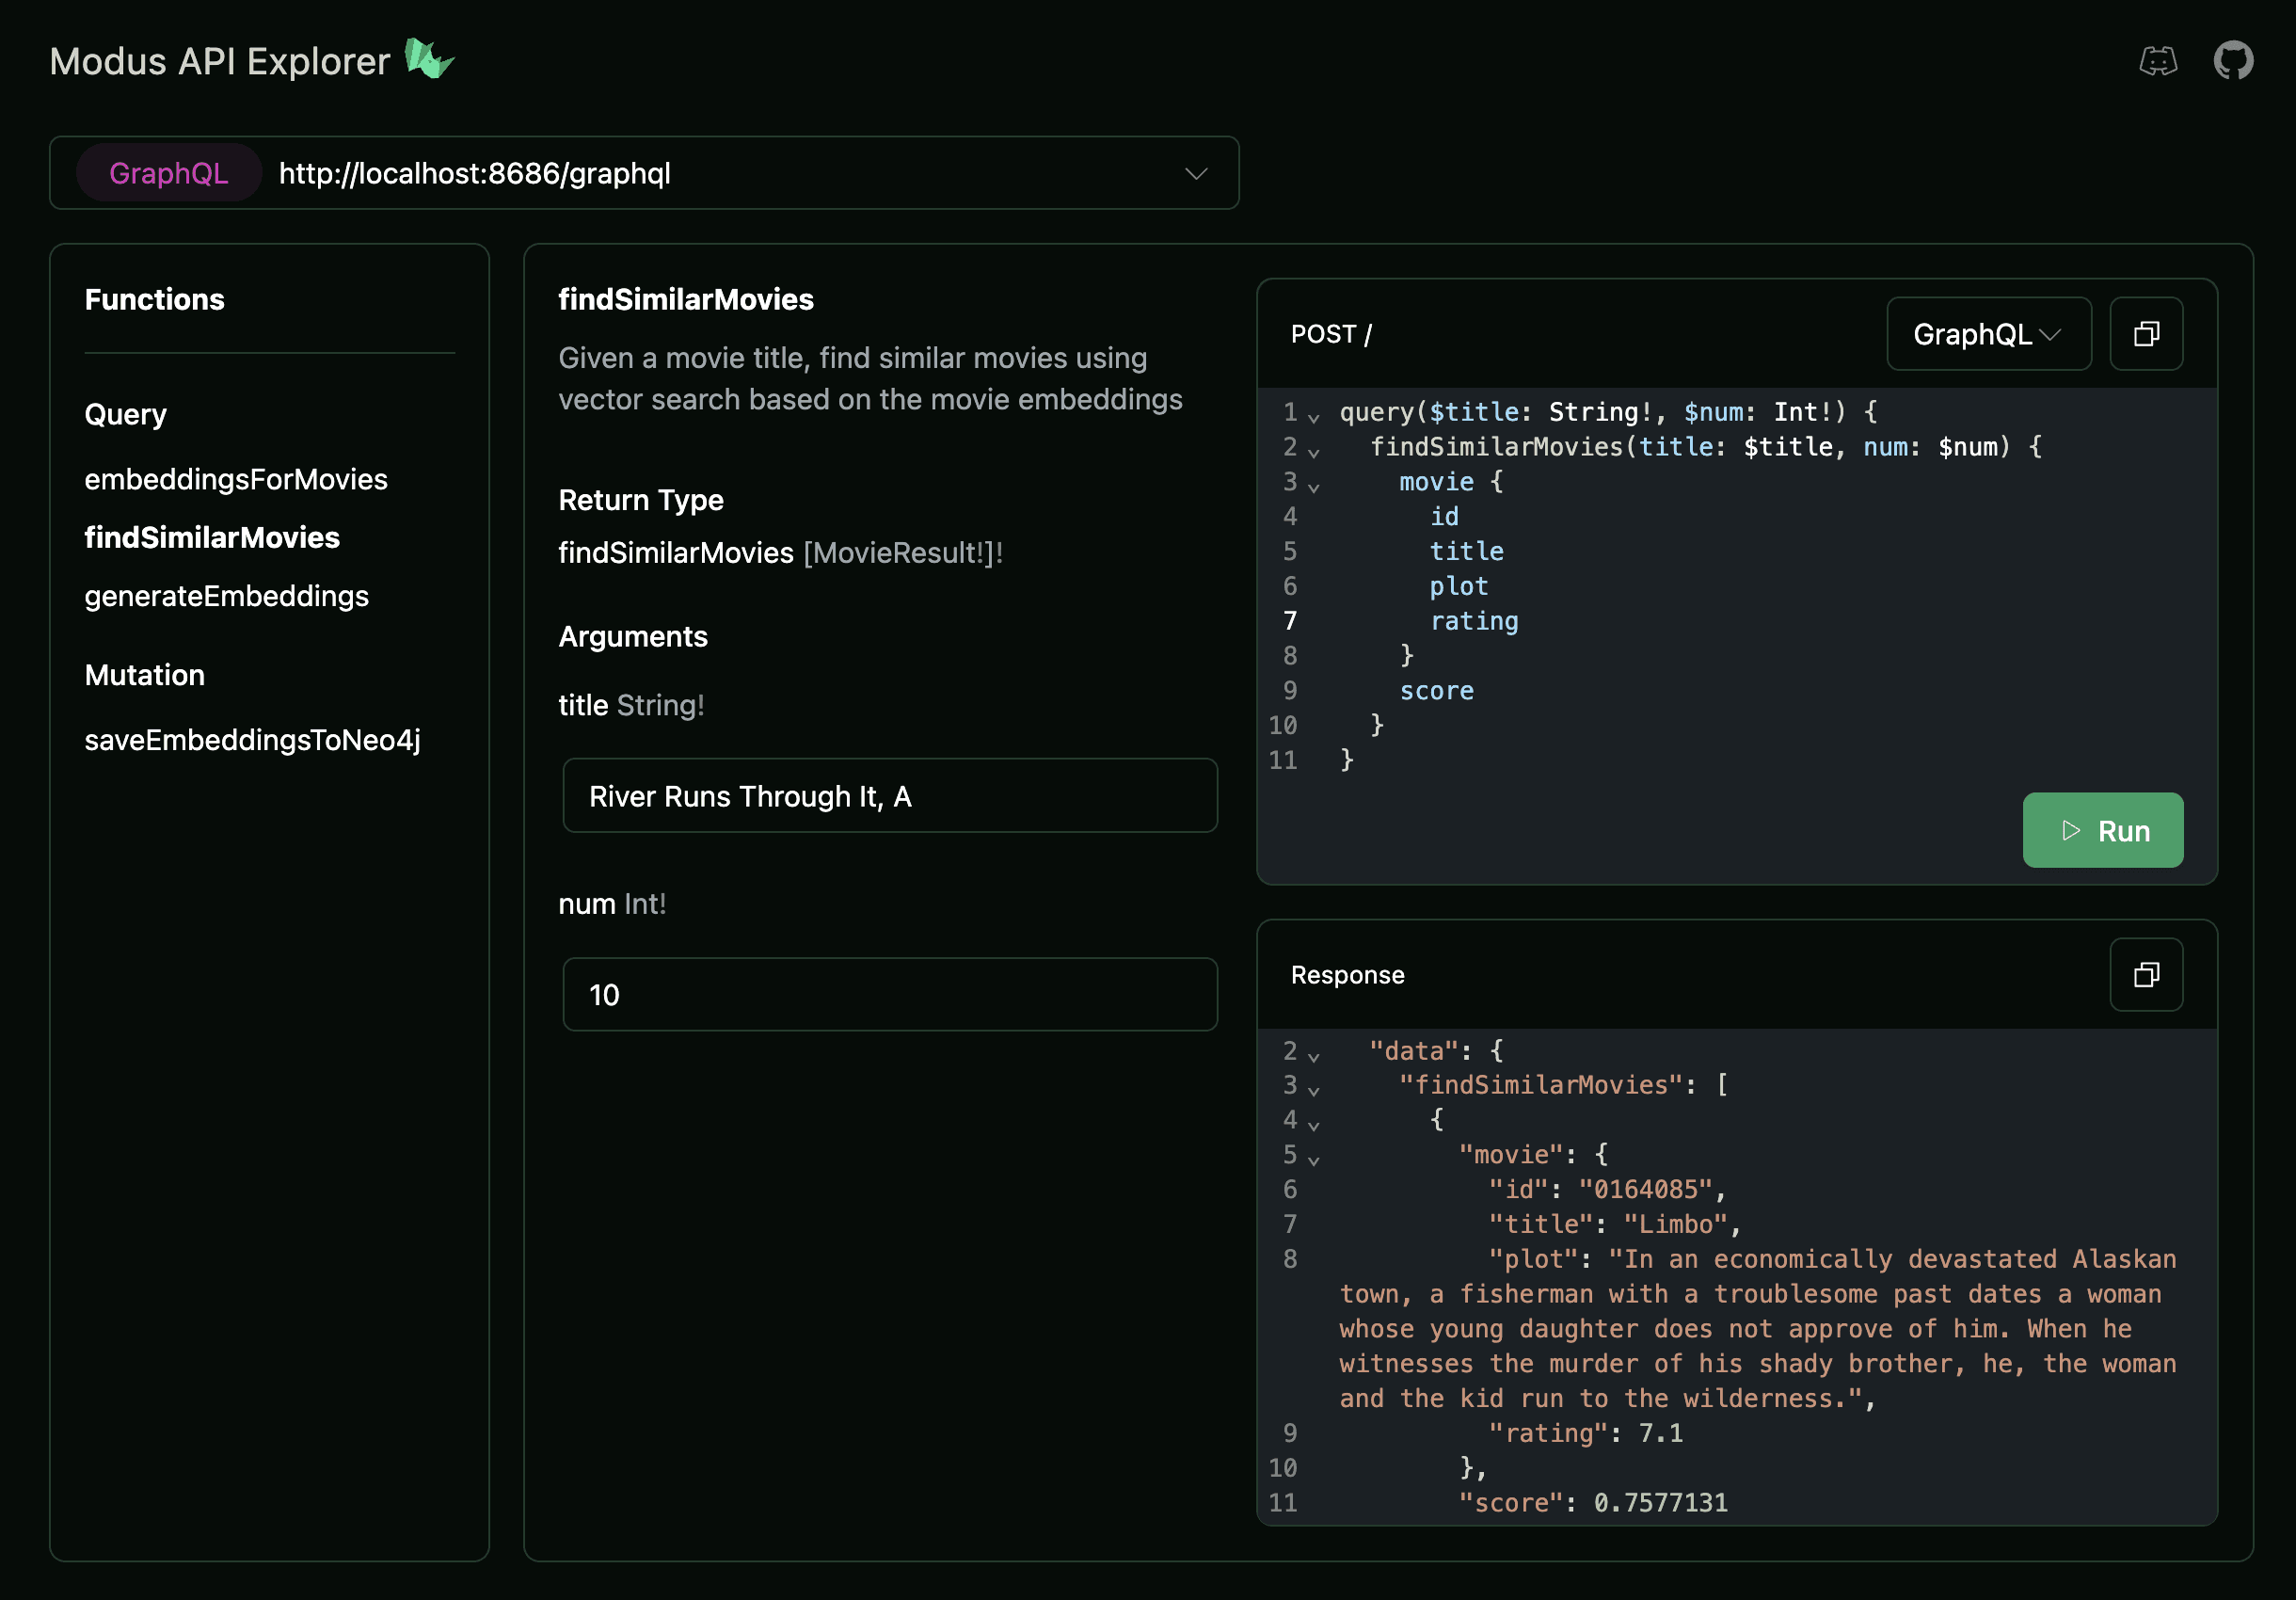This screenshot has height=1600, width=2296.
Task: Open the GraphQL format dropdown
Action: click(1989, 331)
